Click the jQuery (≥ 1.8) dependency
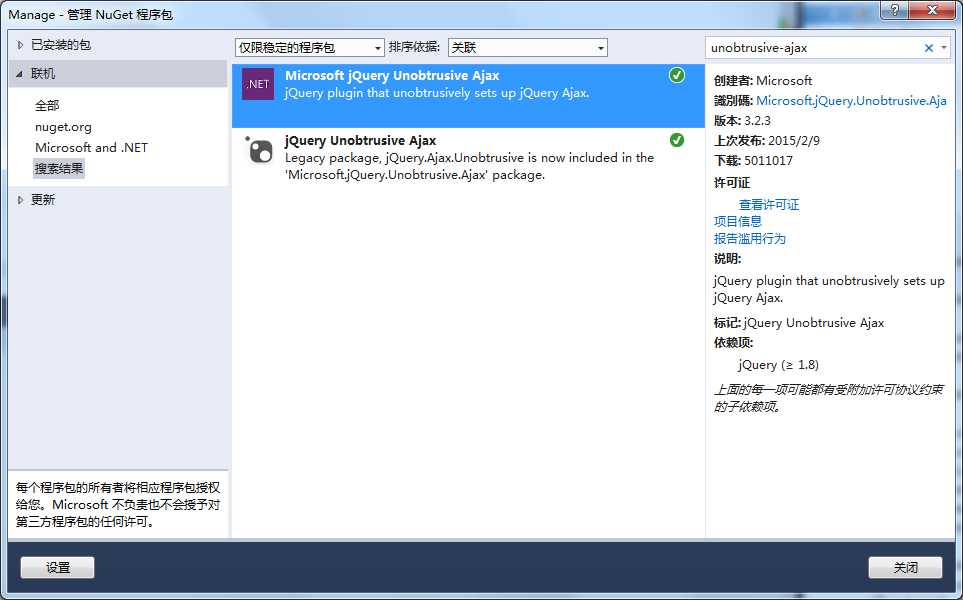963x600 pixels. tap(778, 365)
